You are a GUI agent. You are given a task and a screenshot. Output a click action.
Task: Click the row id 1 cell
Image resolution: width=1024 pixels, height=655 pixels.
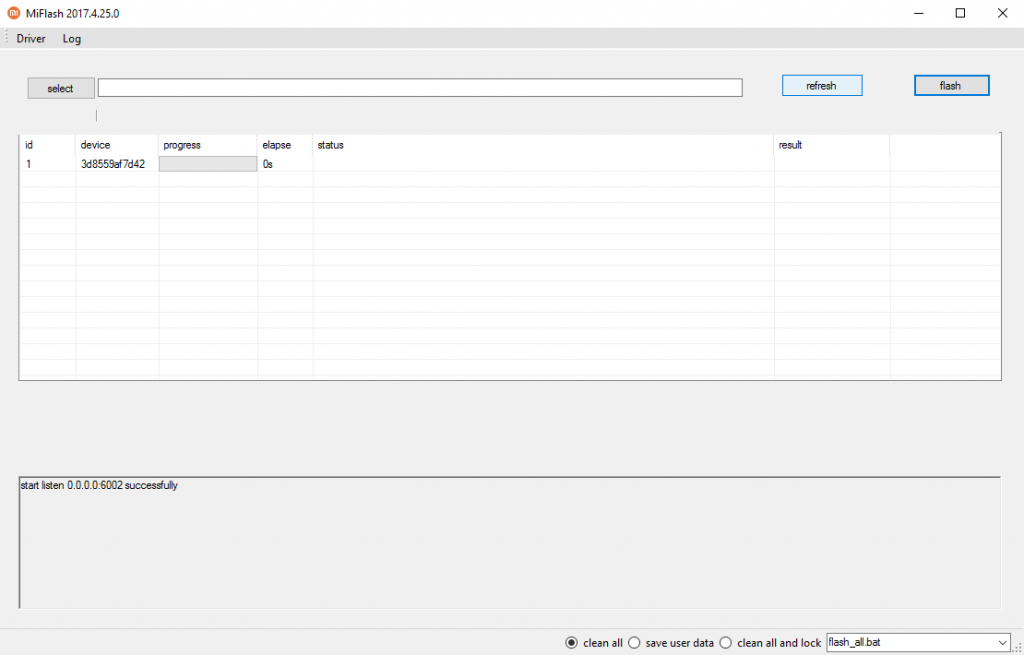47,165
